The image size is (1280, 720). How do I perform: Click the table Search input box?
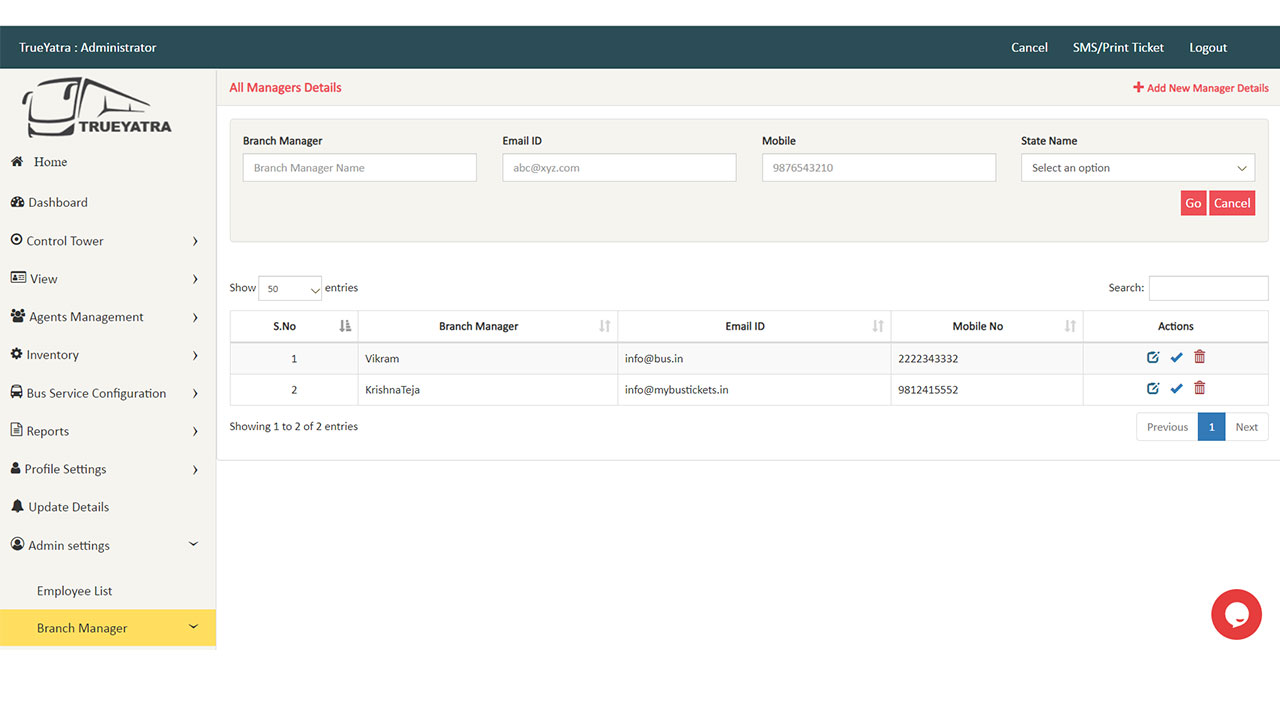click(1208, 288)
